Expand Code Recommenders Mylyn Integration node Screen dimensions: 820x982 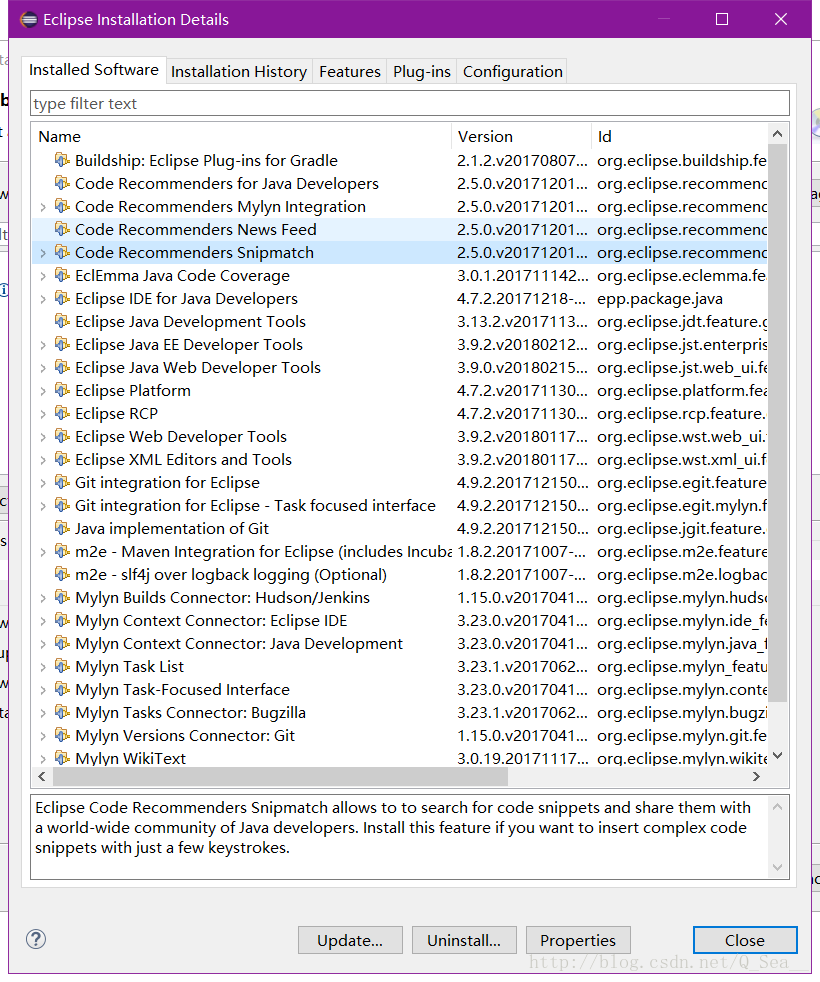pyautogui.click(x=43, y=207)
